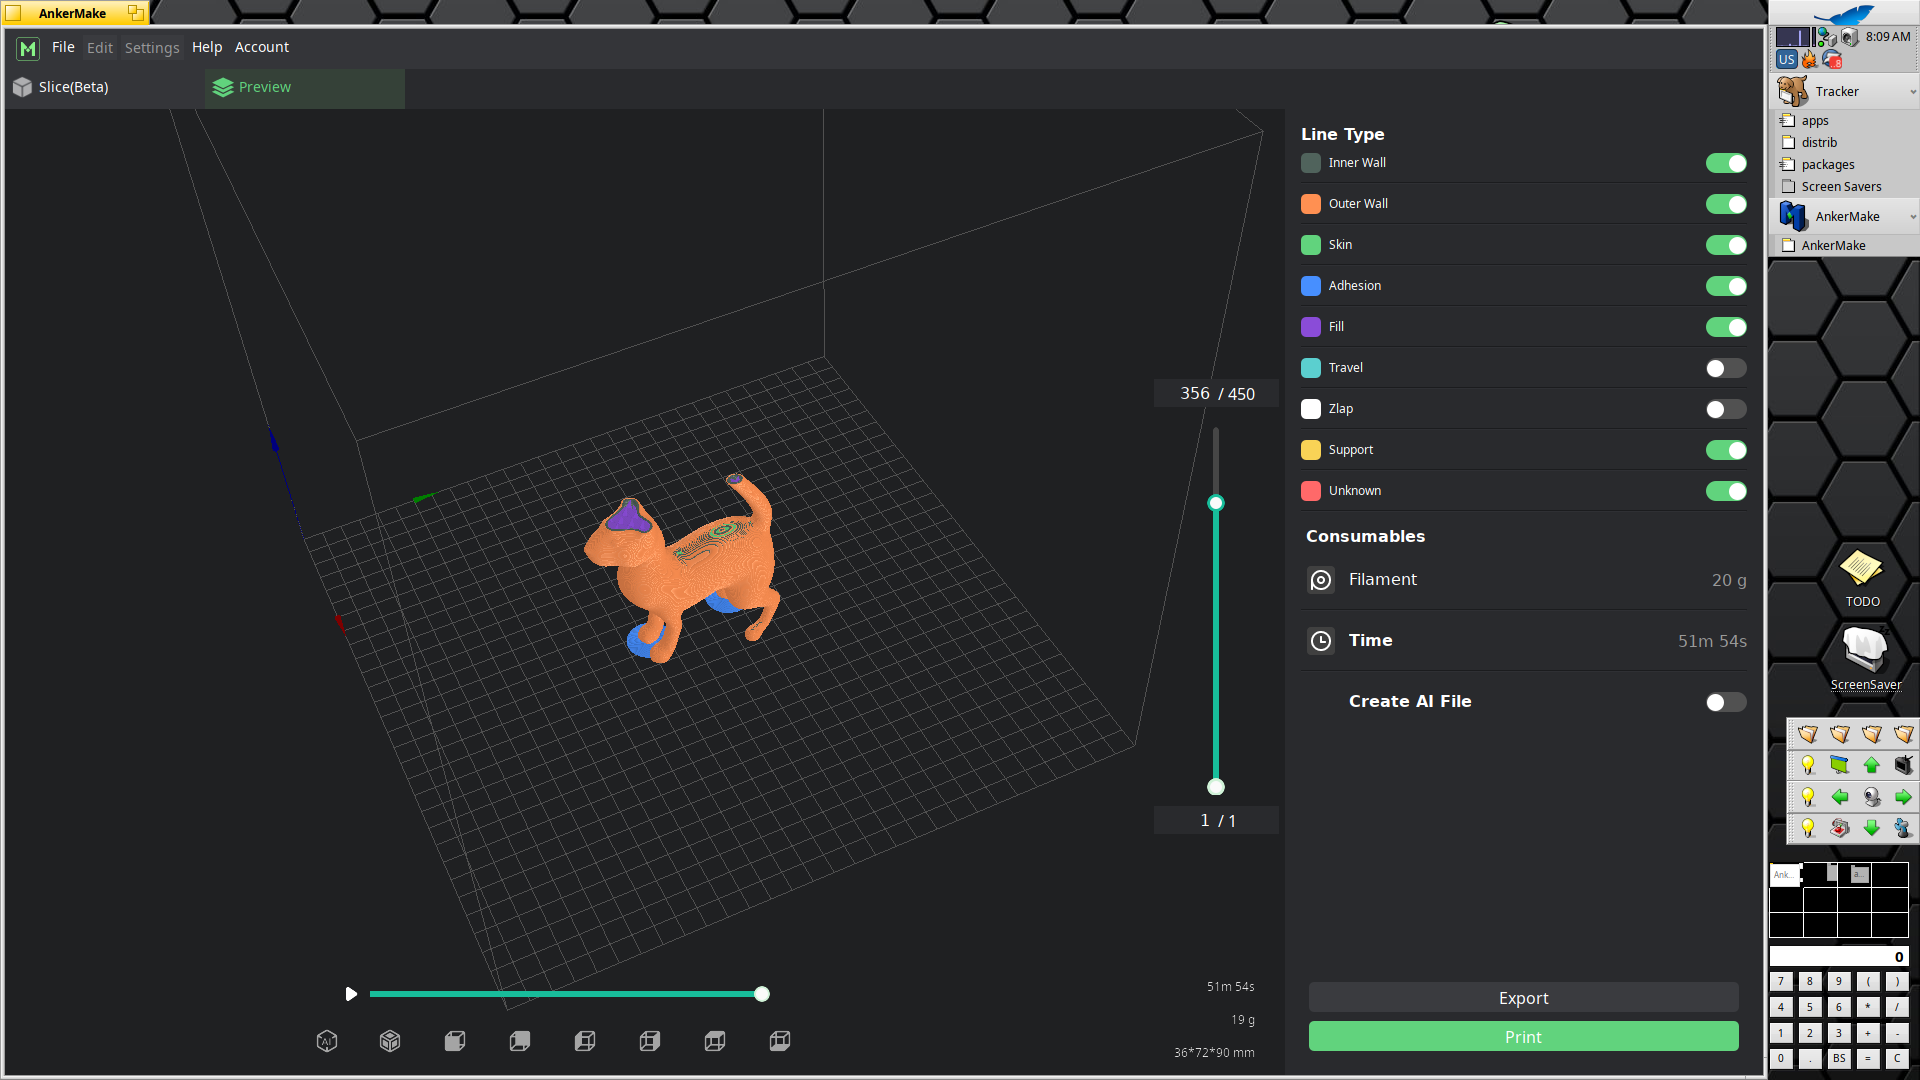Click the upper layer slider handle
This screenshot has width=1920, height=1080.
(1216, 503)
